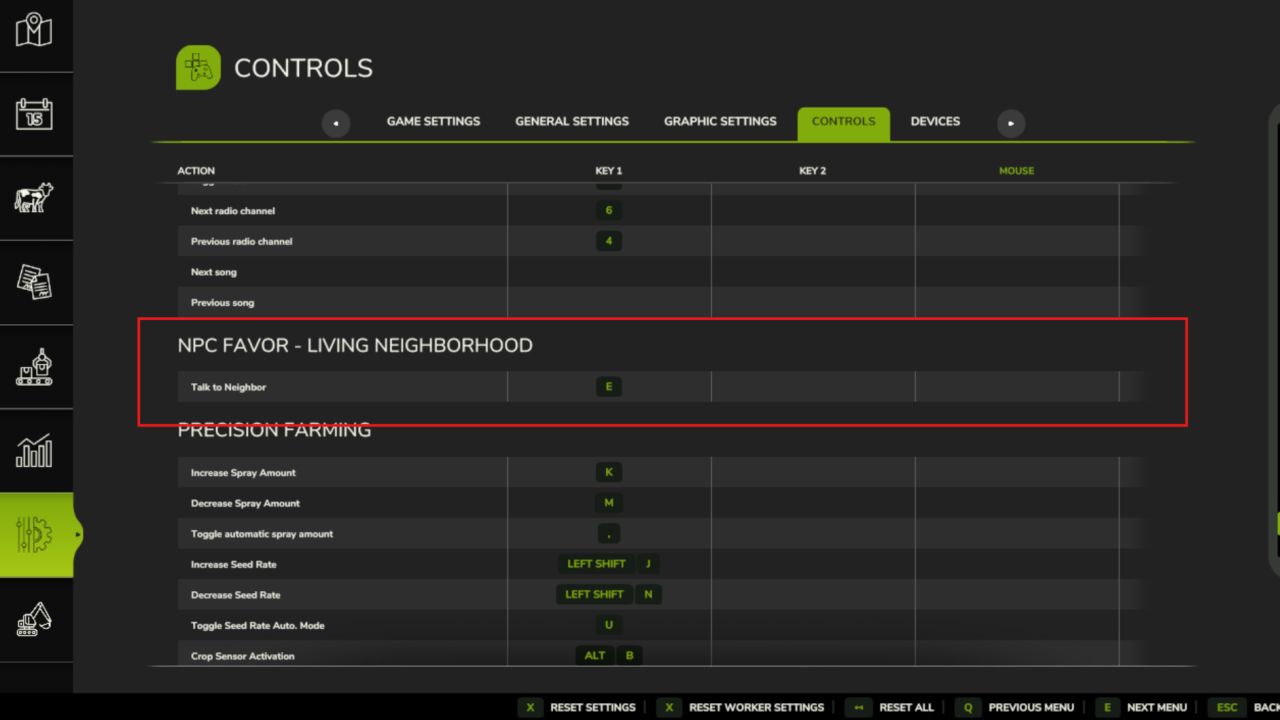Click left arrow before Game Settings tab

pyautogui.click(x=335, y=123)
